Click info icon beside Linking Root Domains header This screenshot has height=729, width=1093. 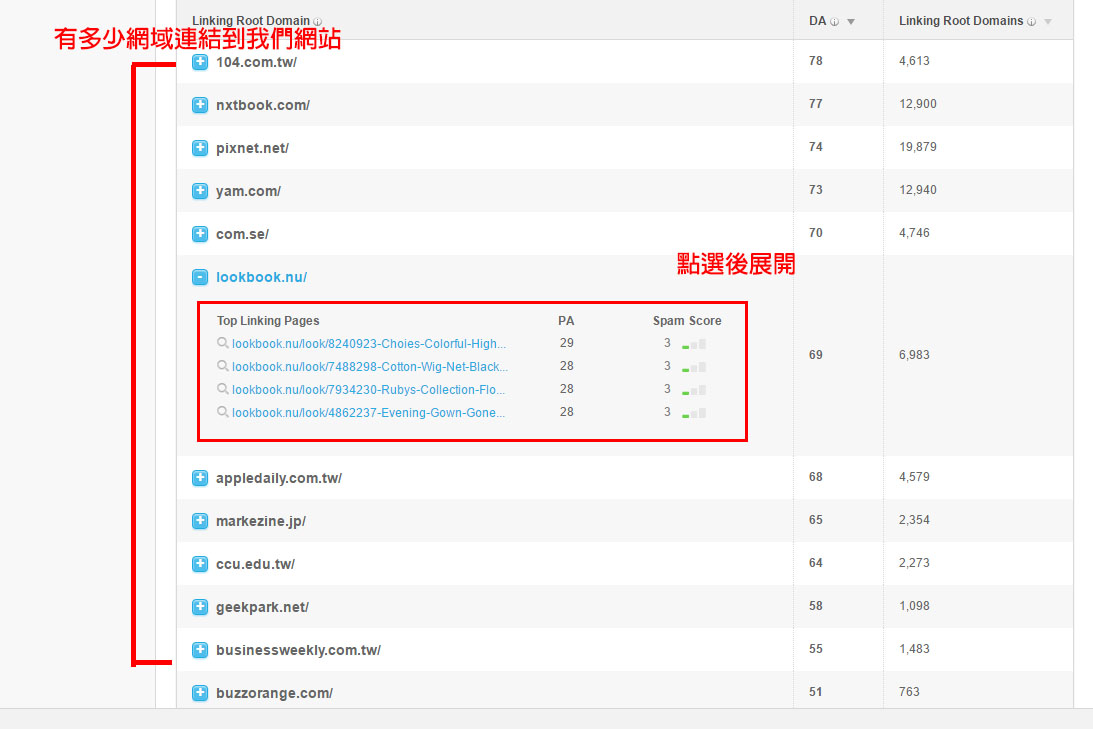click(x=1032, y=22)
